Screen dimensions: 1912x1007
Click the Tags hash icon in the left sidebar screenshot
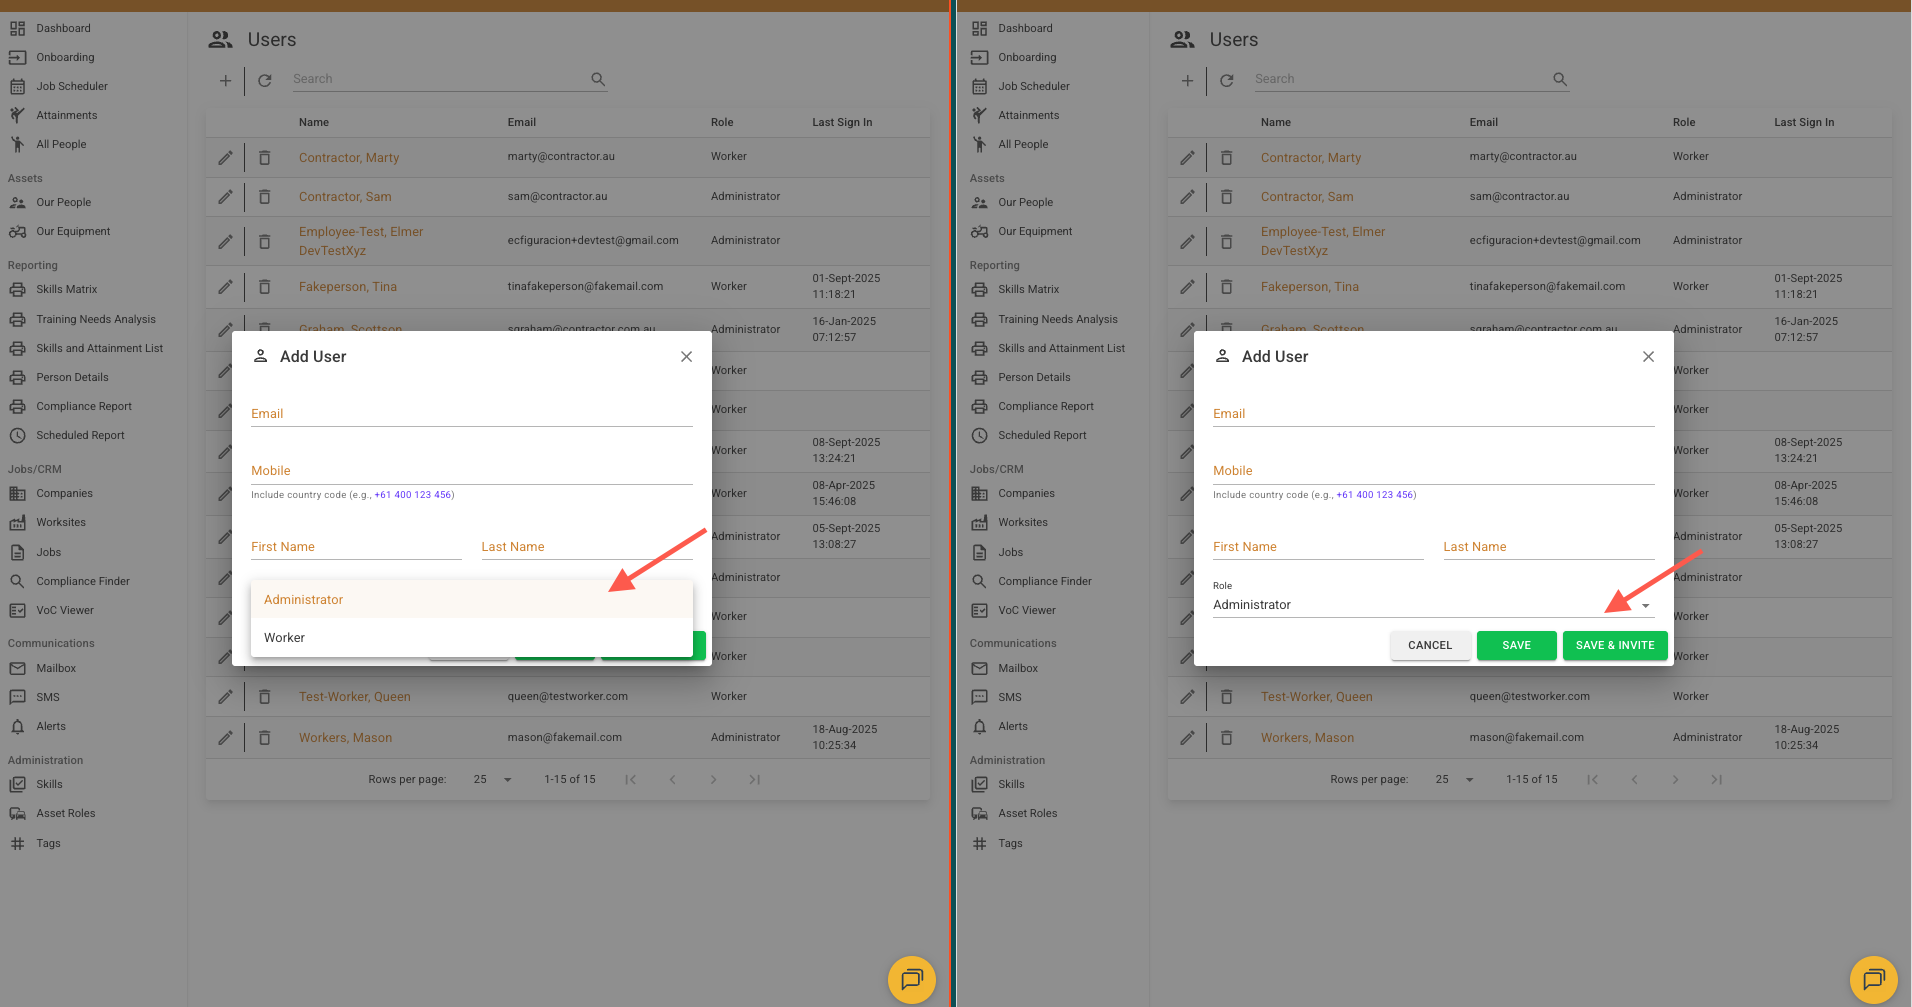(17, 844)
